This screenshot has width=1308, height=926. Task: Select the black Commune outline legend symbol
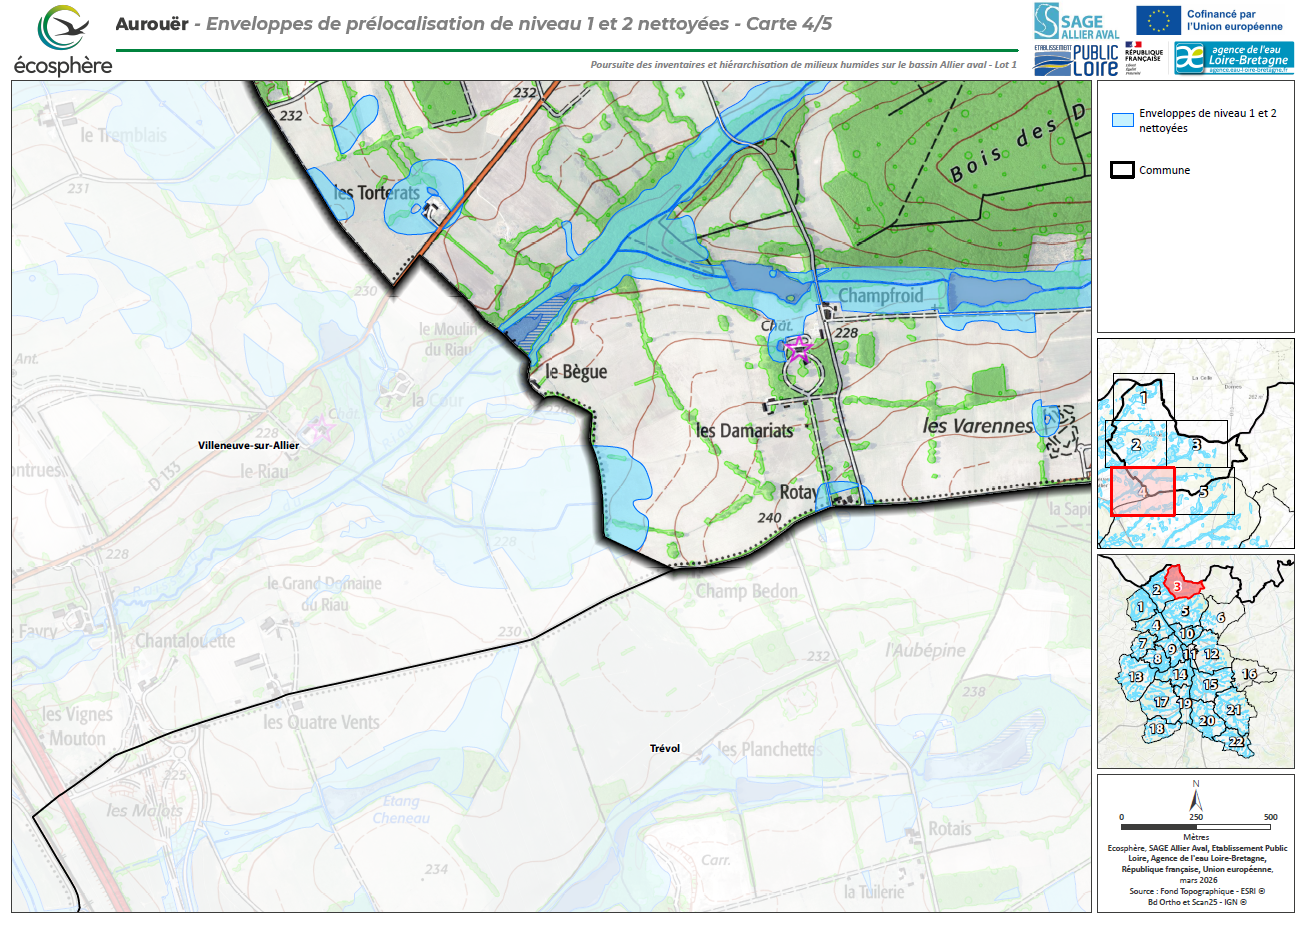tap(1122, 170)
